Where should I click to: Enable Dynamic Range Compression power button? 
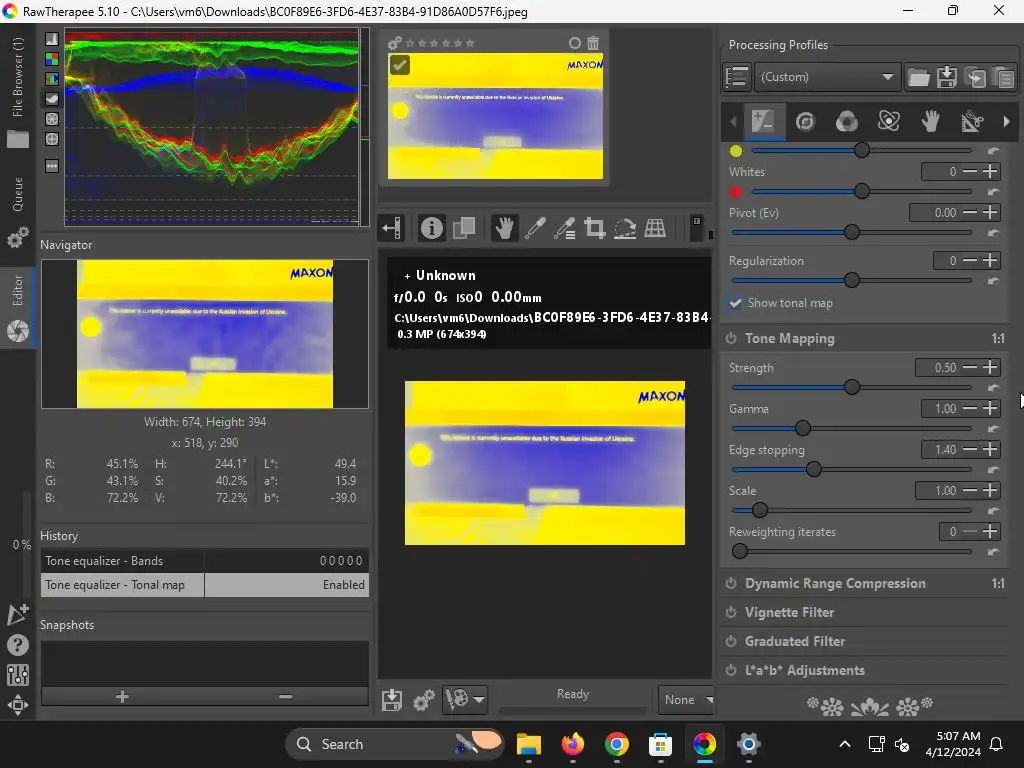[x=731, y=583]
